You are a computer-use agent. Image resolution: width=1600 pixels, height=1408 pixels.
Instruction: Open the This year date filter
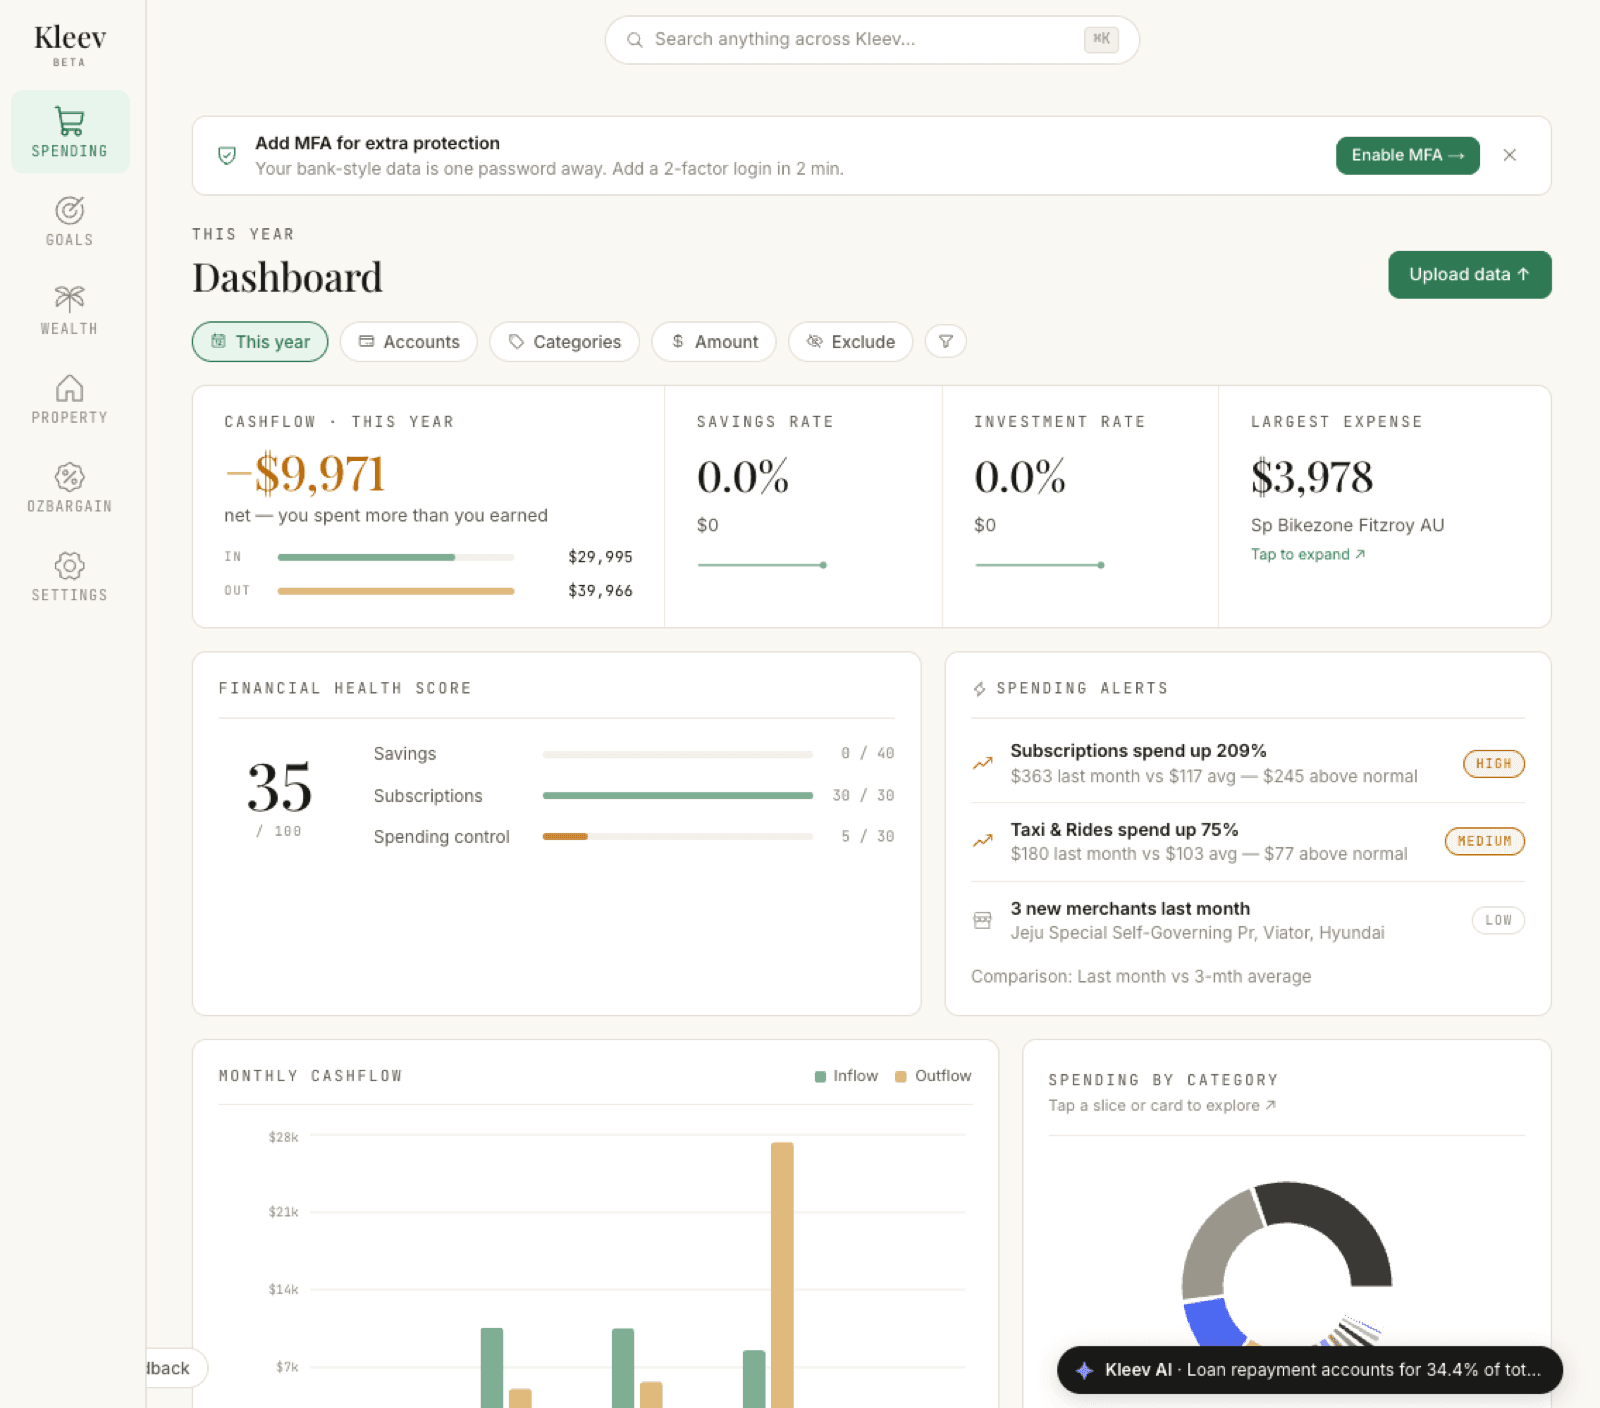pyautogui.click(x=260, y=342)
